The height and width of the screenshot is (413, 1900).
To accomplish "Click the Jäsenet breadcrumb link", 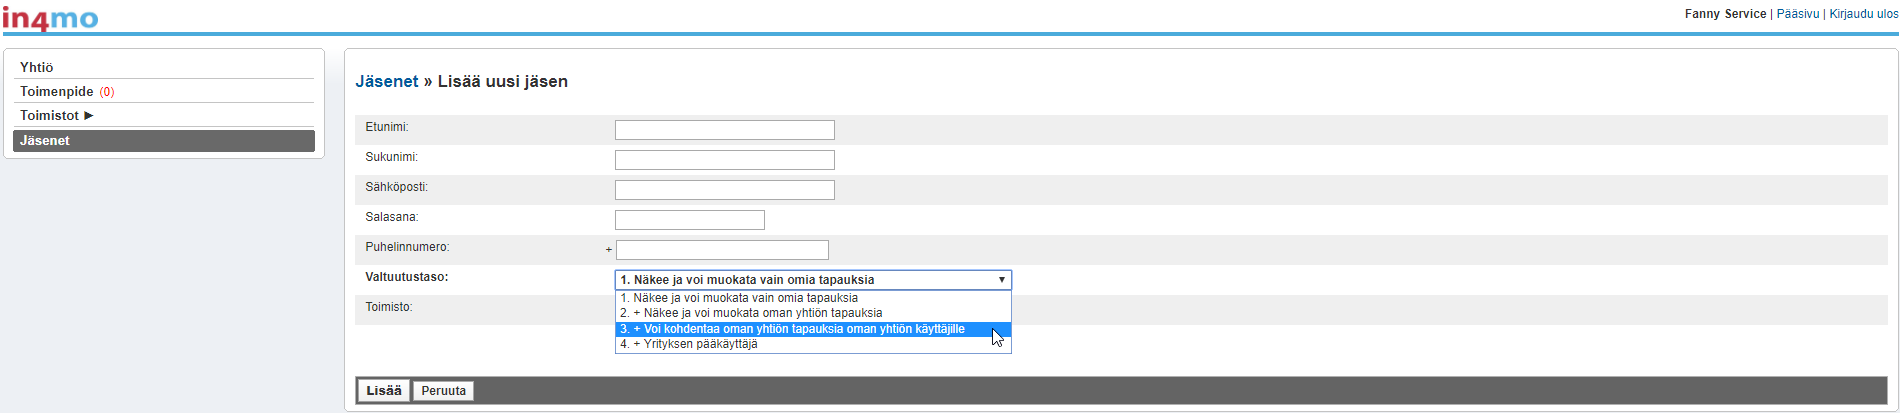I will pos(386,82).
